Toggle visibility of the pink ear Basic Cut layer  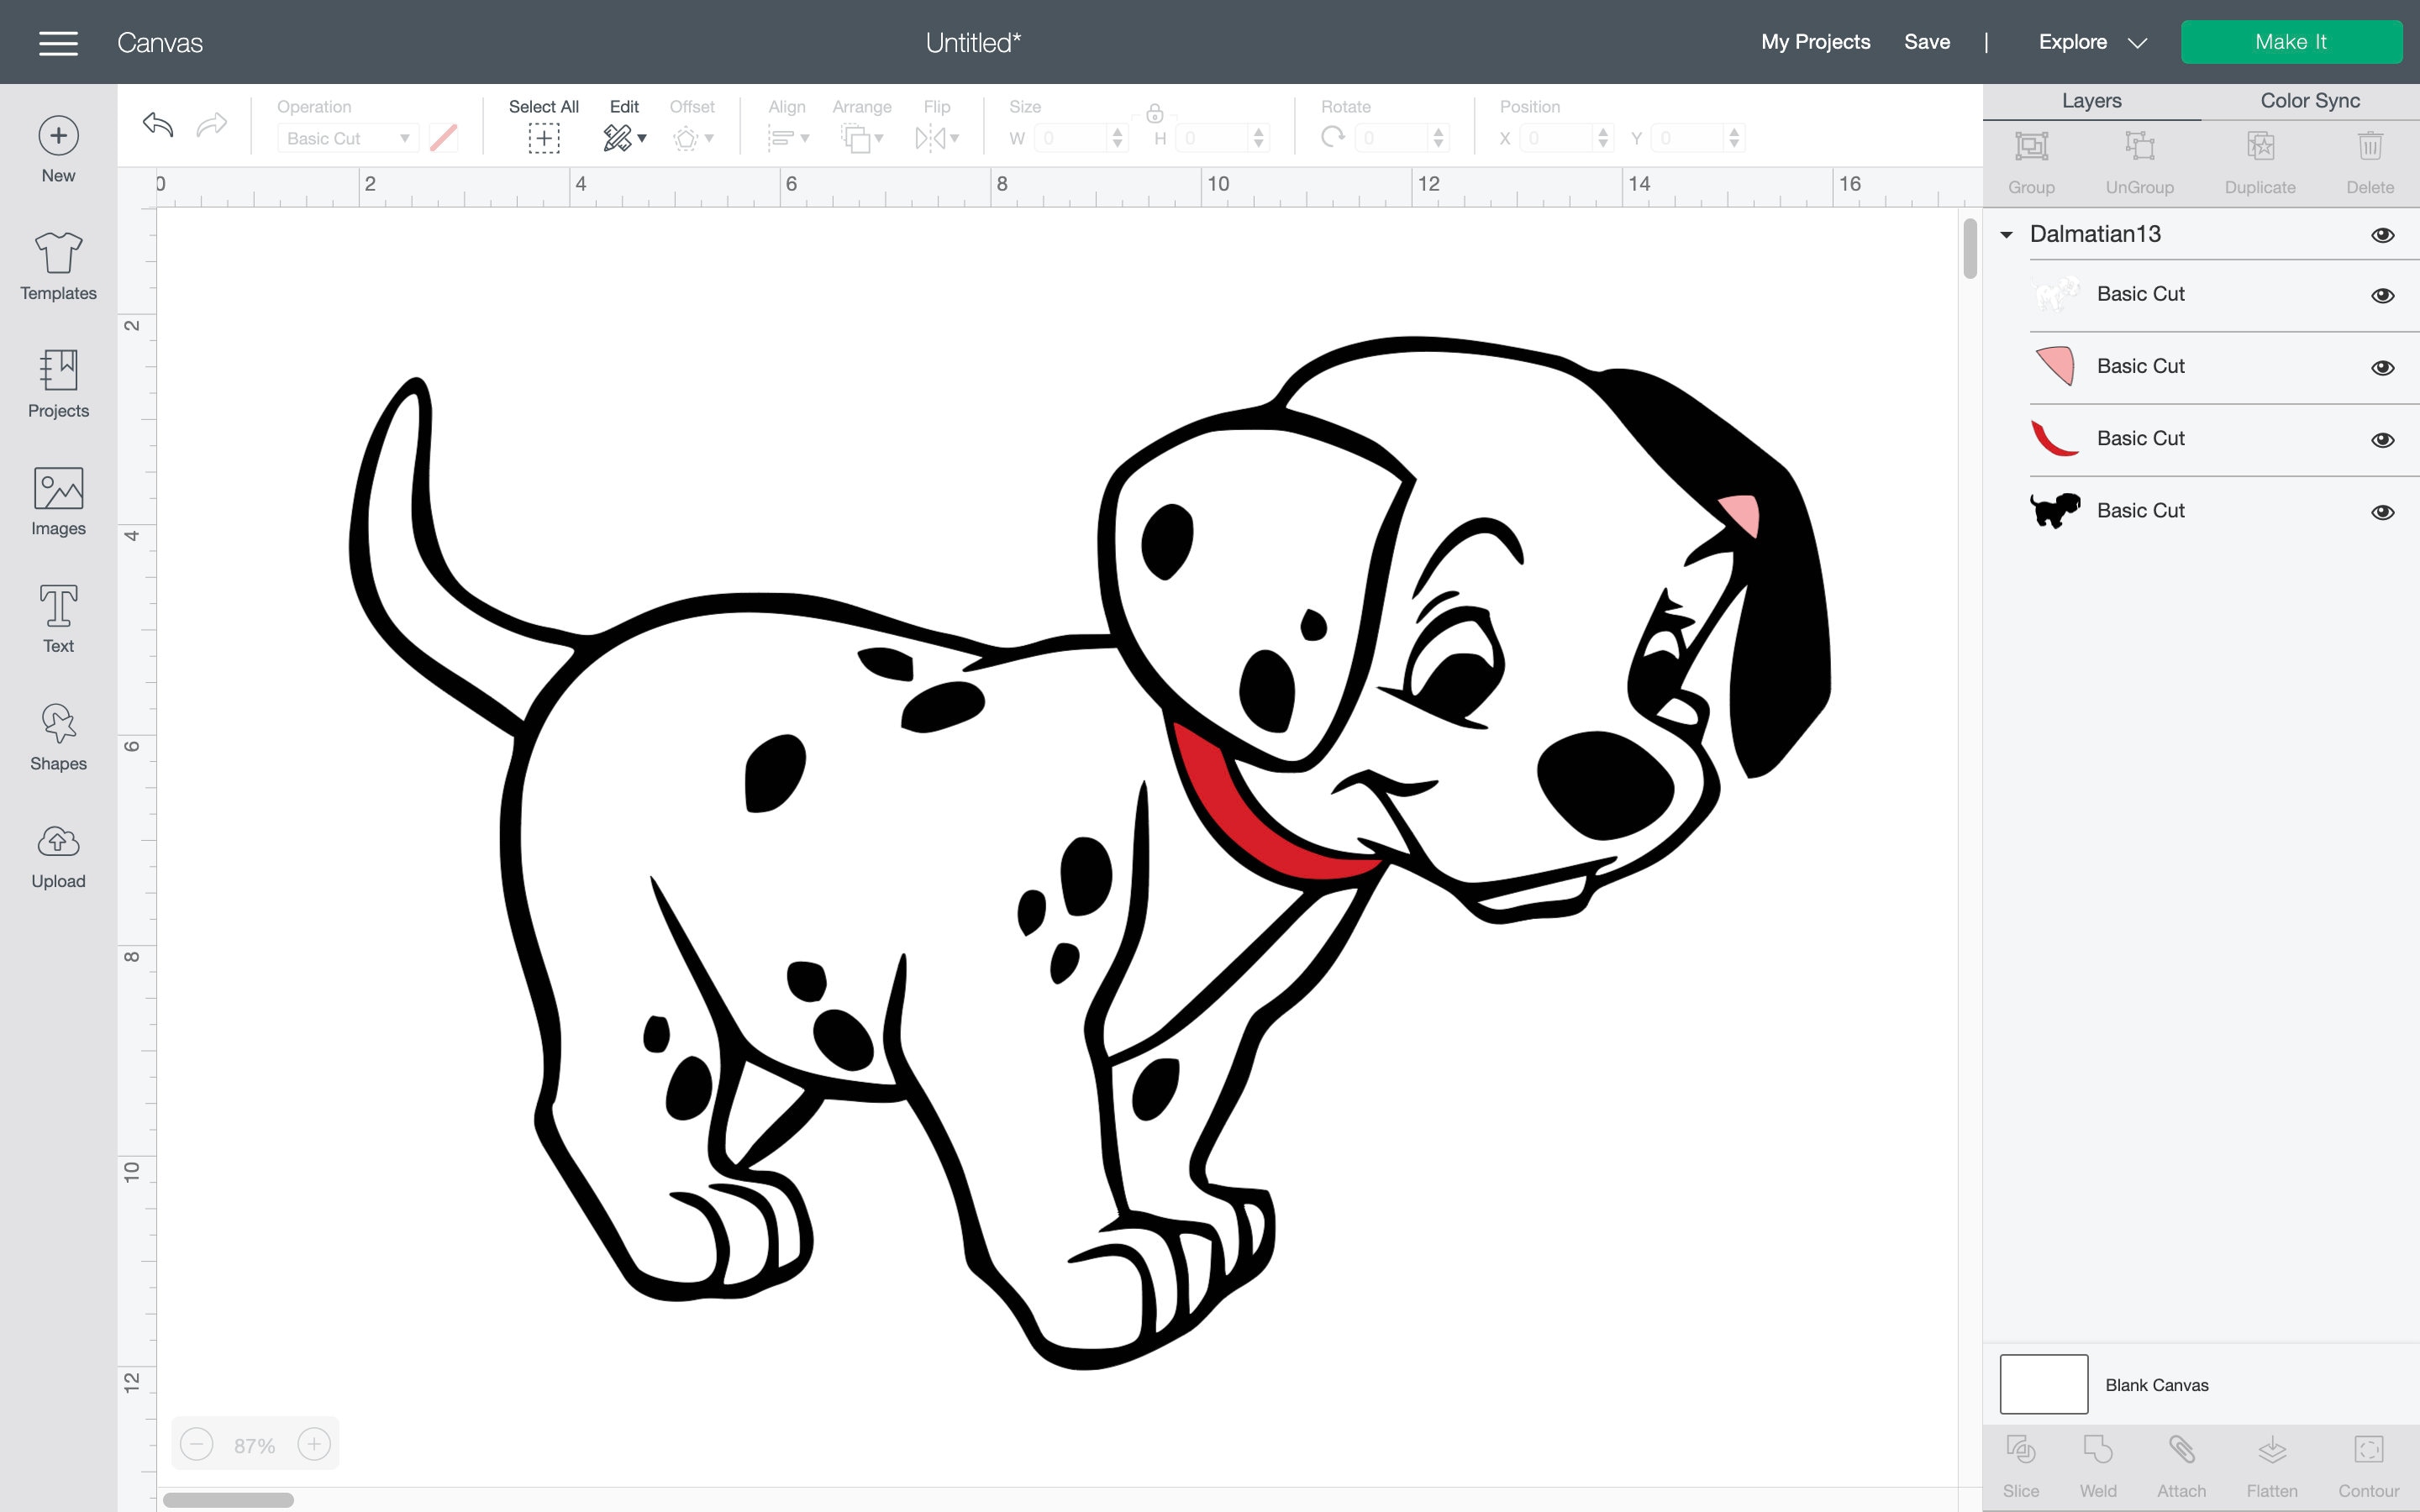(x=2383, y=367)
